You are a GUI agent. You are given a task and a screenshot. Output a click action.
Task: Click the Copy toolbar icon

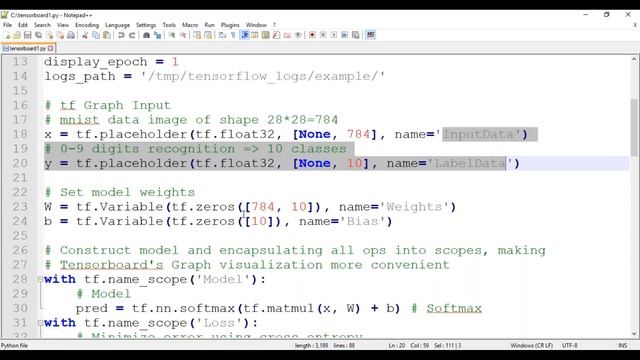pyautogui.click(x=96, y=35)
